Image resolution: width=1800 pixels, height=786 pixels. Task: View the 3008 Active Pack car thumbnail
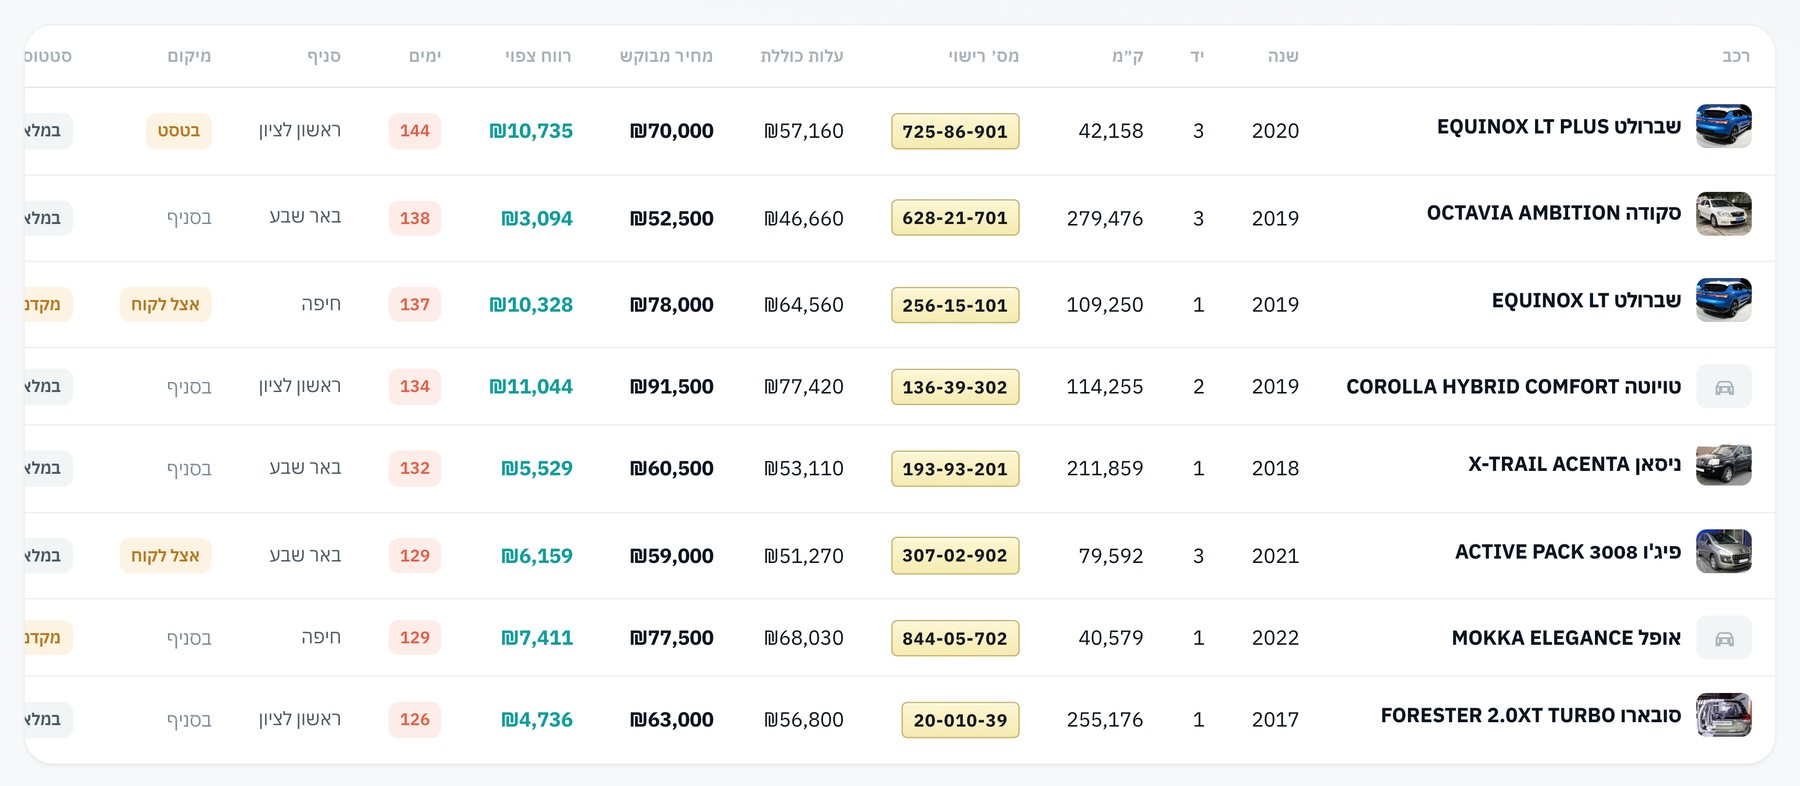click(x=1724, y=551)
